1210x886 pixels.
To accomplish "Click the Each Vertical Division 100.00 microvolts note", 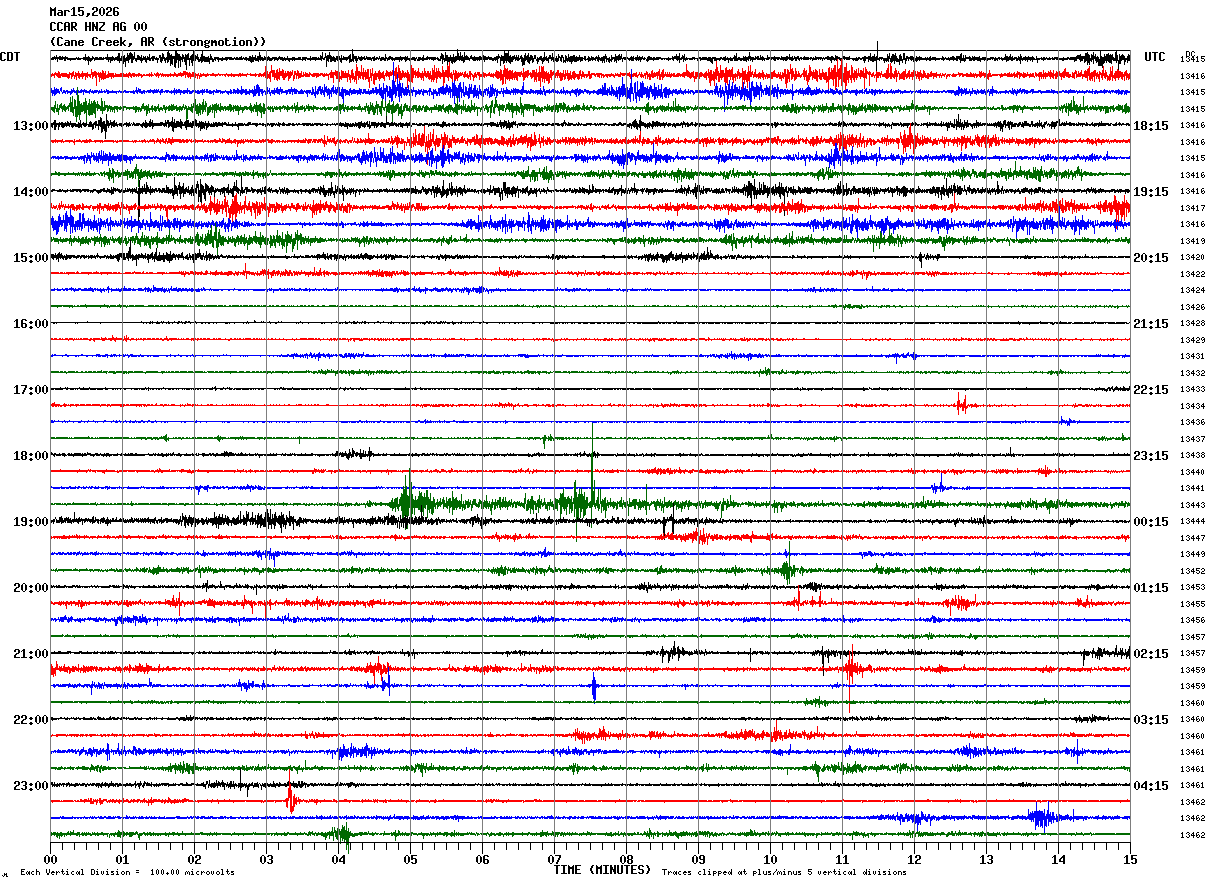I will (x=128, y=873).
